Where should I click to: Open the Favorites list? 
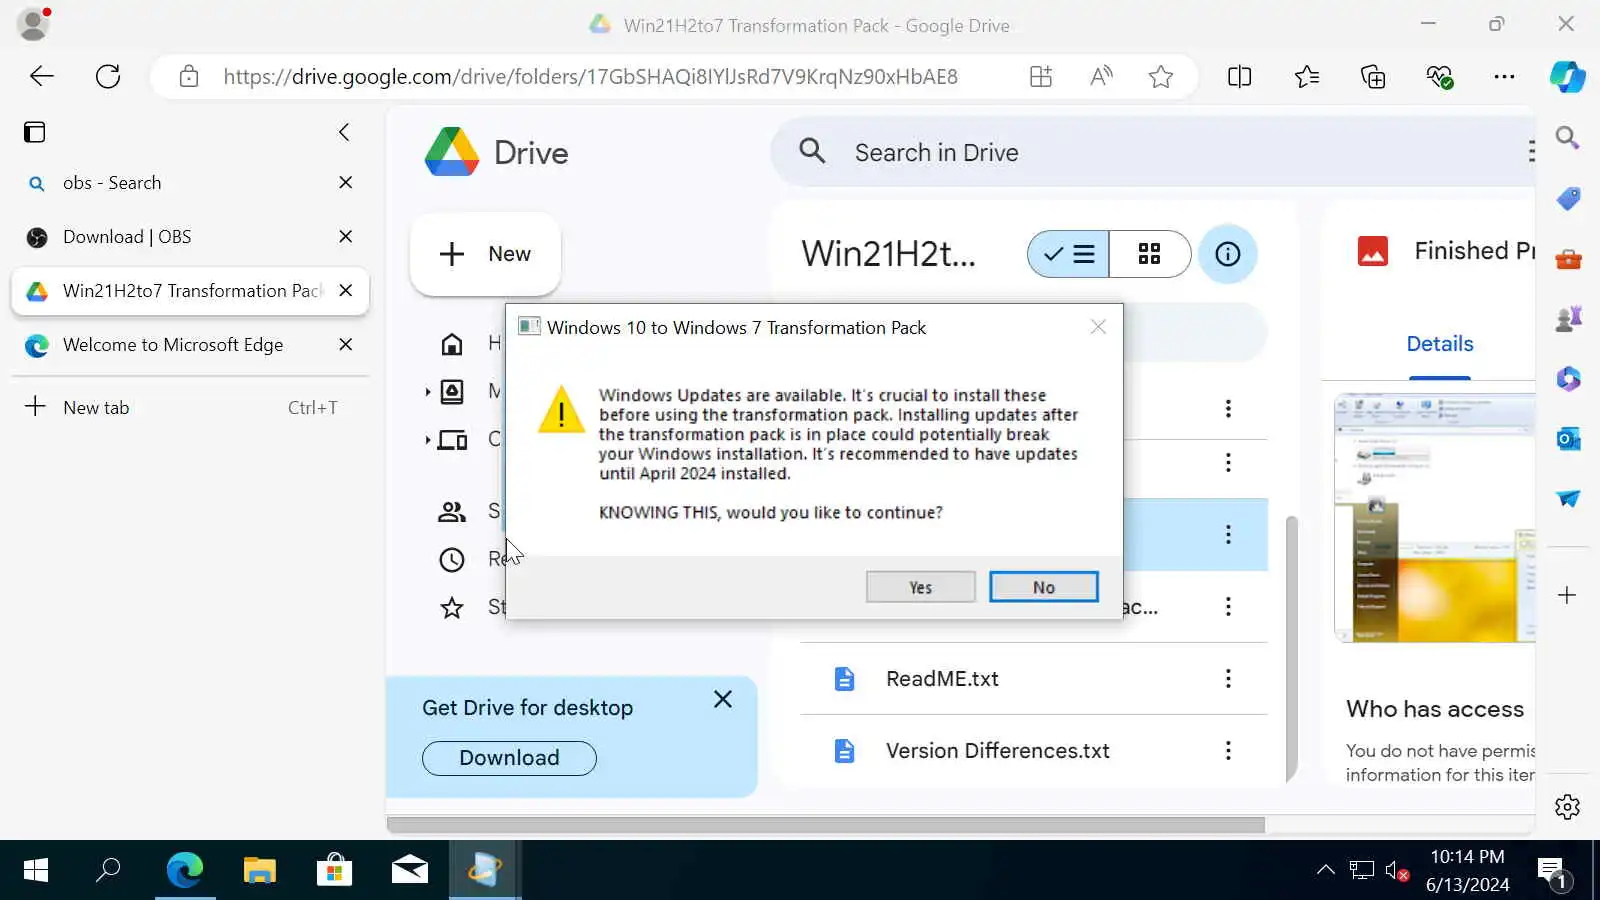click(1306, 76)
